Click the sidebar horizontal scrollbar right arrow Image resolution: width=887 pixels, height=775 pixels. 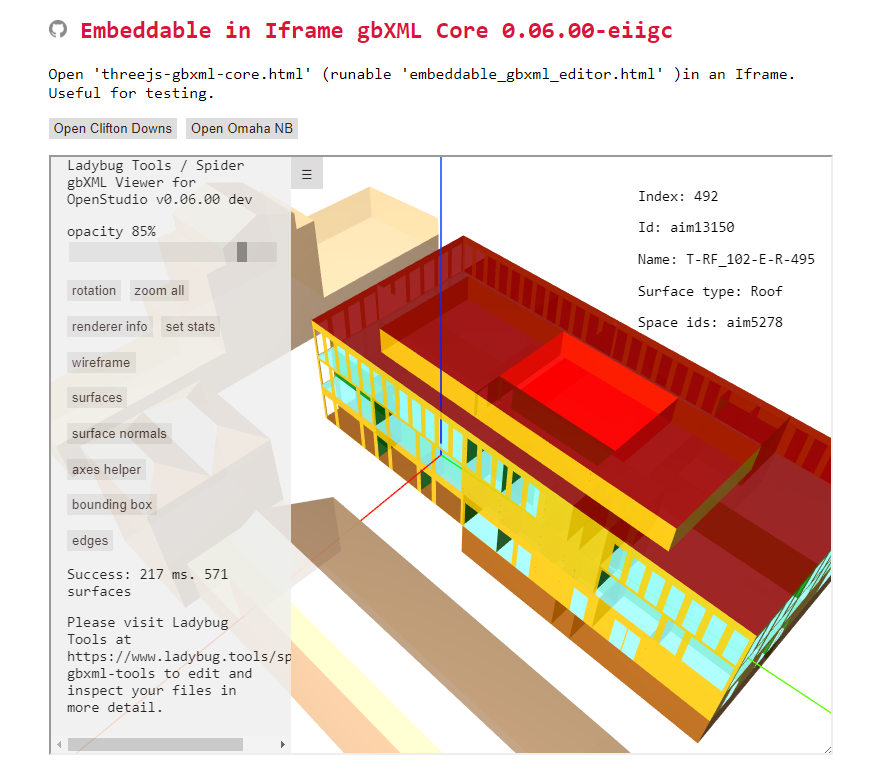click(282, 744)
